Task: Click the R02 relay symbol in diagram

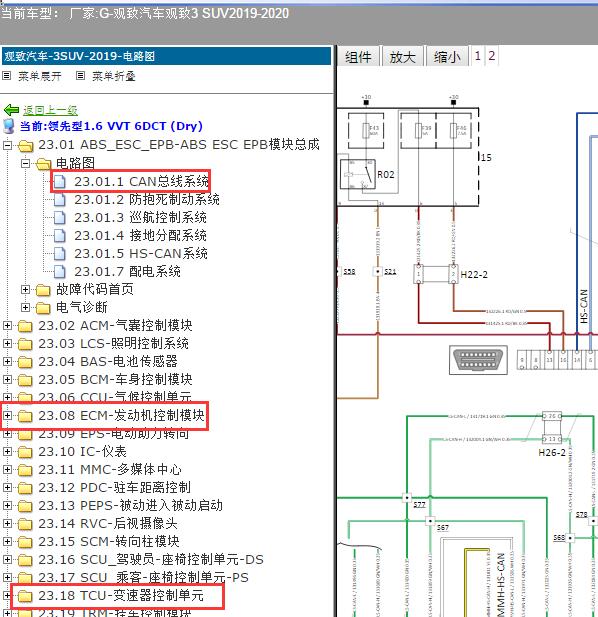Action: tap(358, 174)
